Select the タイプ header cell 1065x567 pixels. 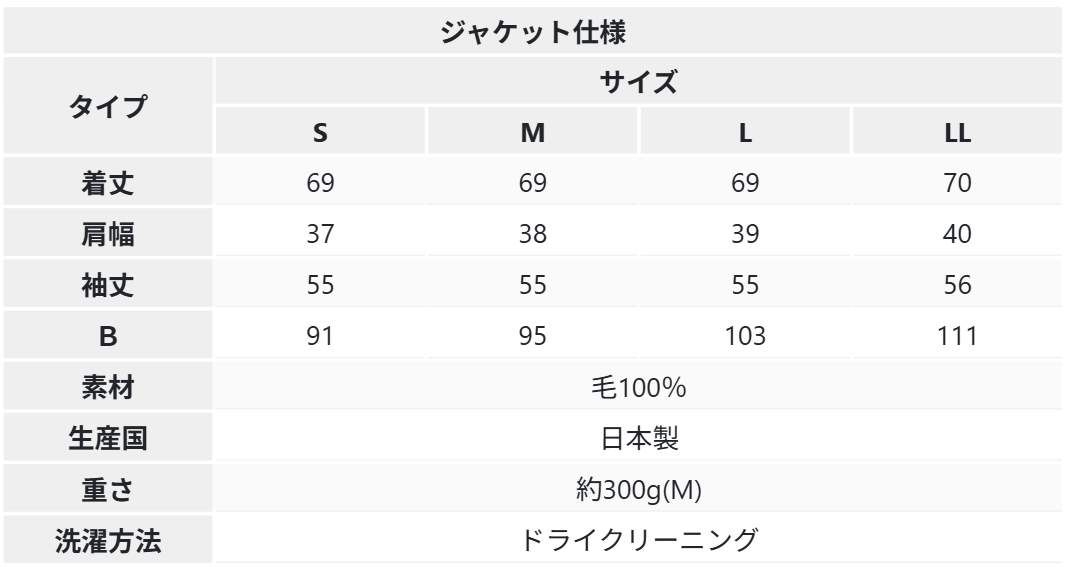[x=108, y=107]
